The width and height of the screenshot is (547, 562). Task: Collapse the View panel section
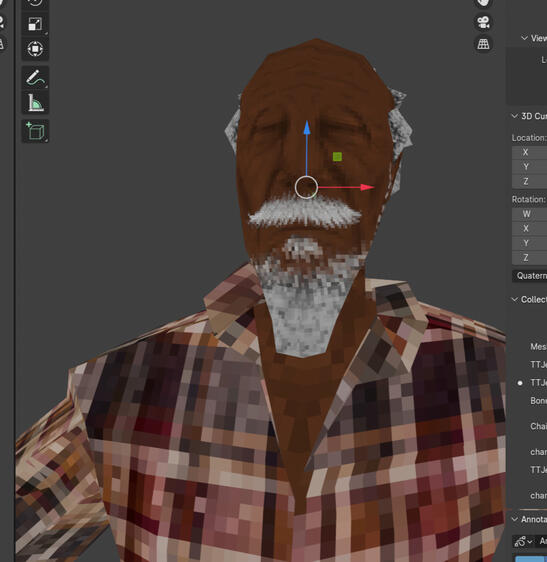point(524,38)
